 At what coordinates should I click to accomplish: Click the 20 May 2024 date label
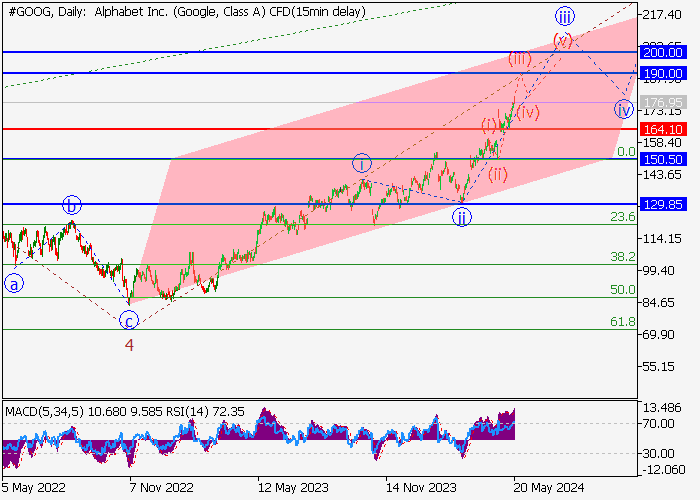coord(549,488)
